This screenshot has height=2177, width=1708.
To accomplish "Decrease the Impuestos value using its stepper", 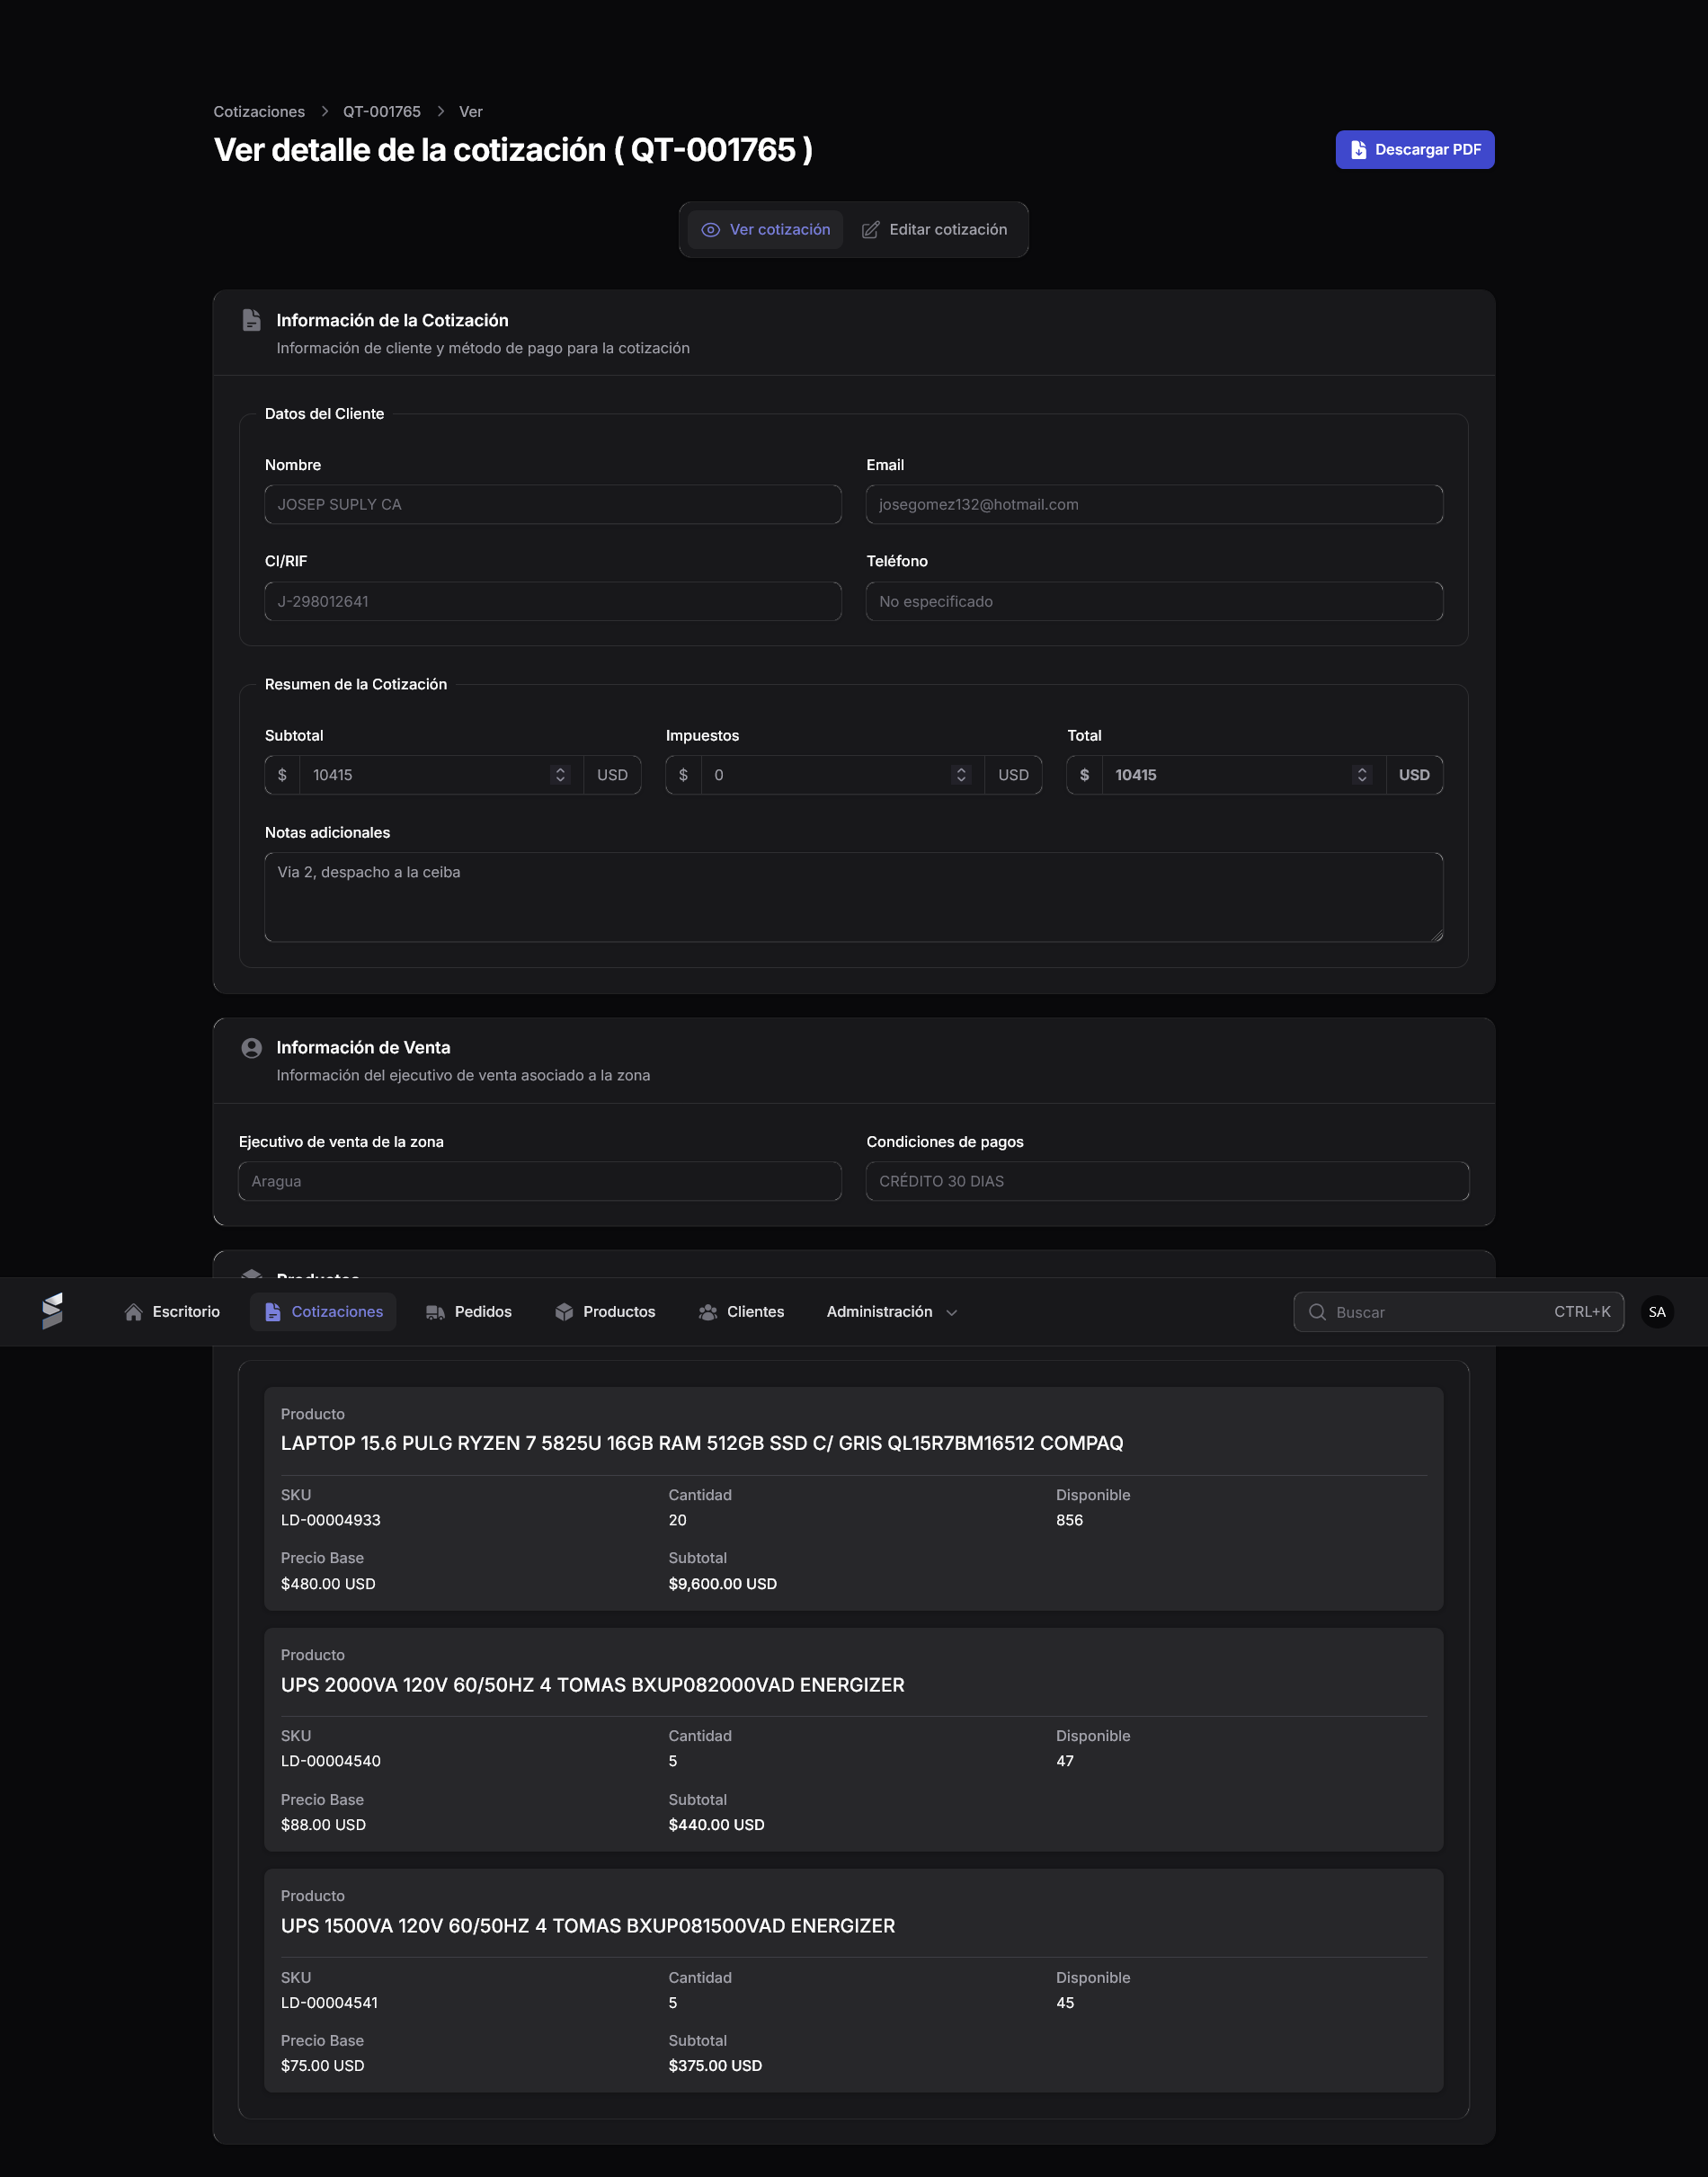I will (x=961, y=780).
